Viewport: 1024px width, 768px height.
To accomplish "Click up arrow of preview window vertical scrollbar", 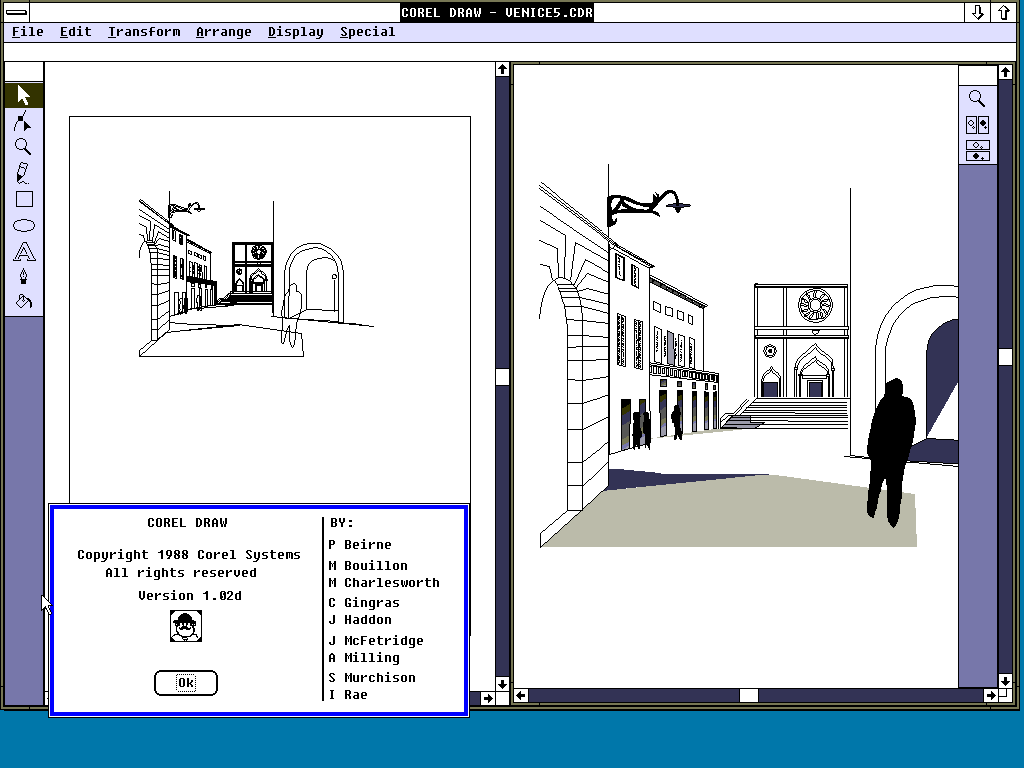I will tap(1005, 72).
